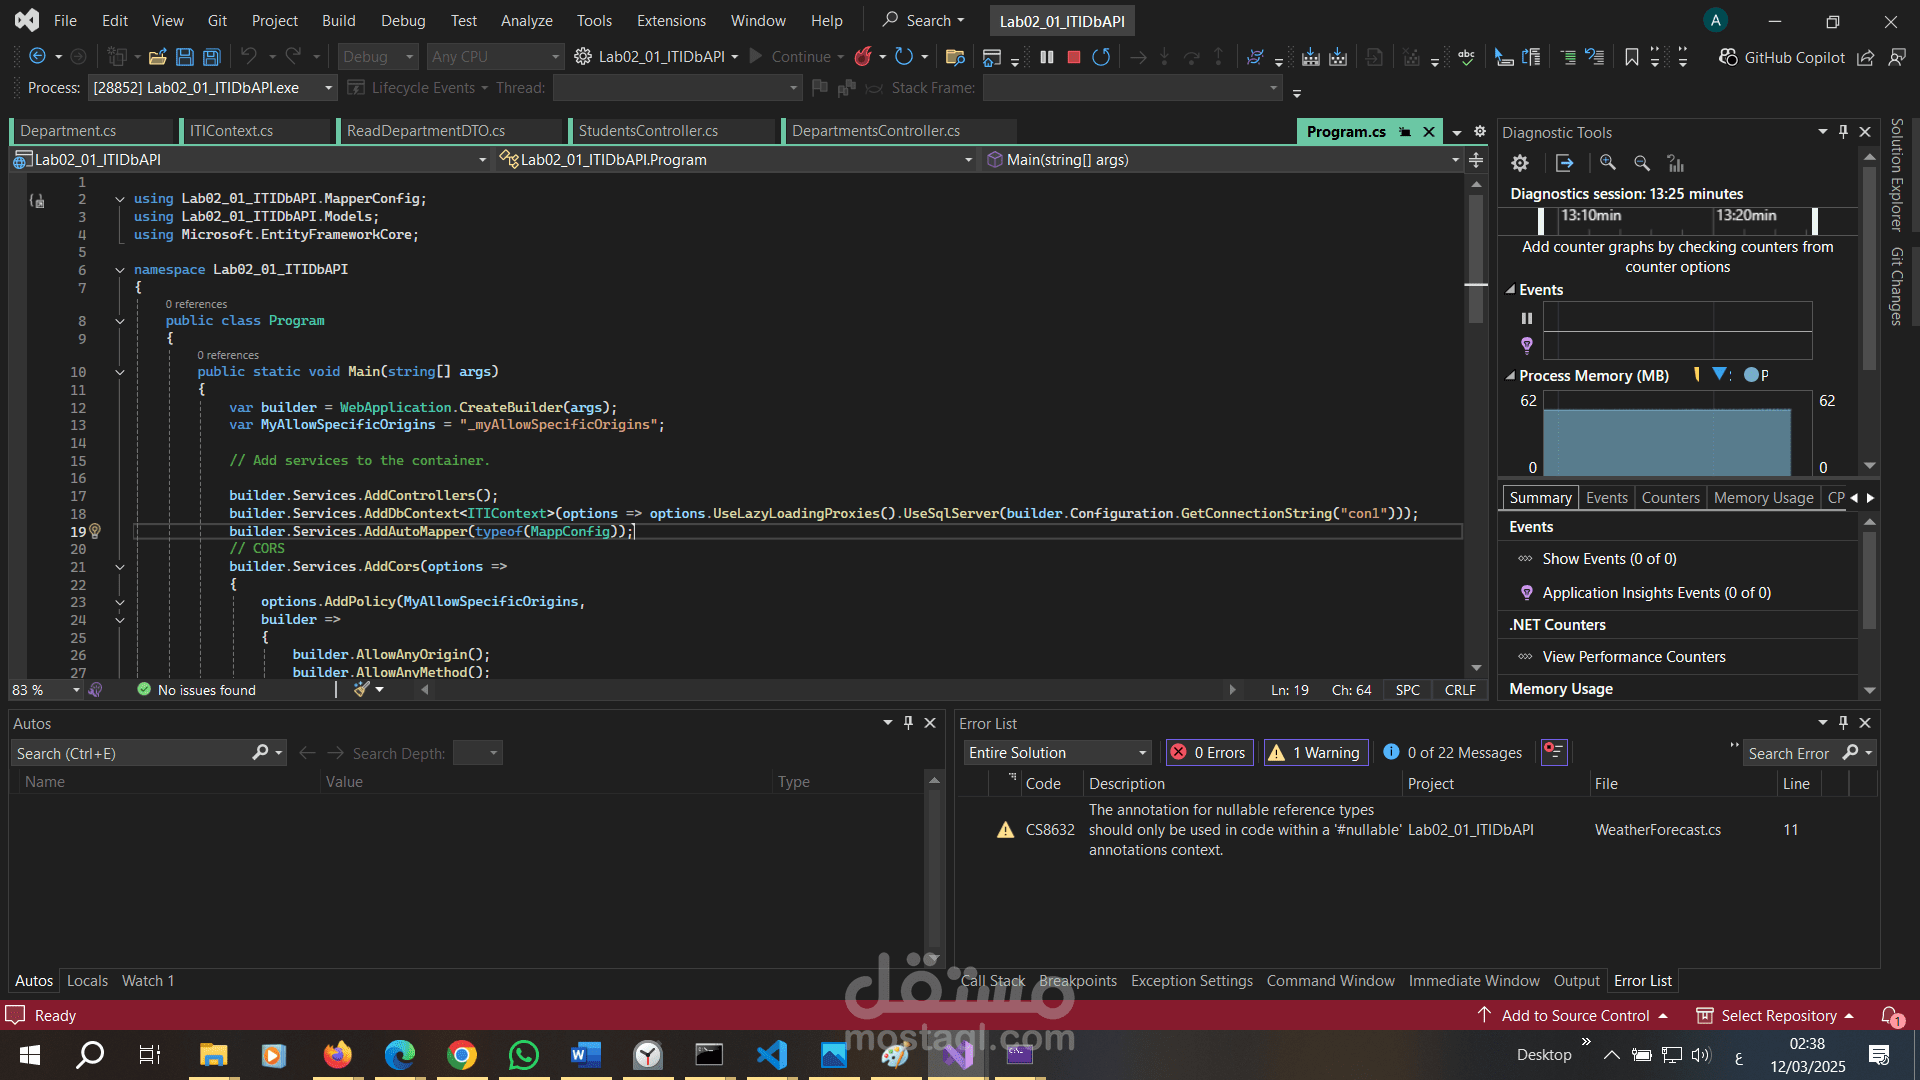Click the Save All toolbar icon
Image resolution: width=1920 pixels, height=1080 pixels.
pyautogui.click(x=212, y=57)
